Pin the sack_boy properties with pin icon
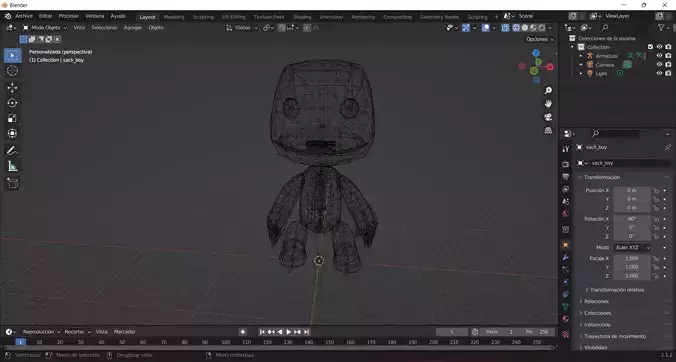The width and height of the screenshot is (676, 362). 667,147
